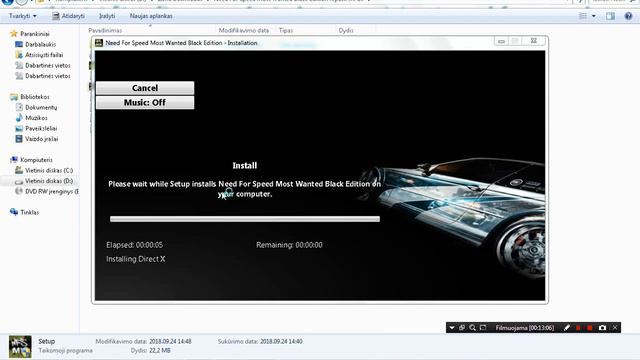The width and height of the screenshot is (640, 360).
Task: Close the recorder toolbar
Action: [615, 328]
